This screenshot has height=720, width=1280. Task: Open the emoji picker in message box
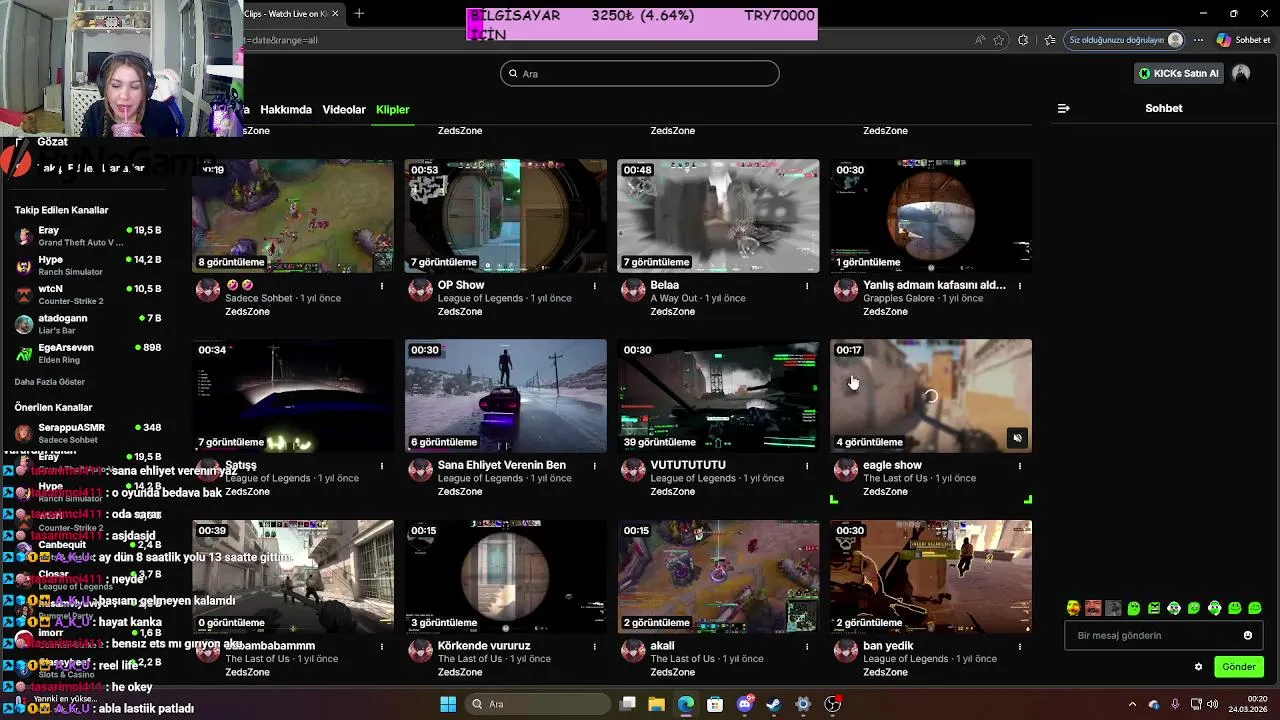click(1248, 635)
